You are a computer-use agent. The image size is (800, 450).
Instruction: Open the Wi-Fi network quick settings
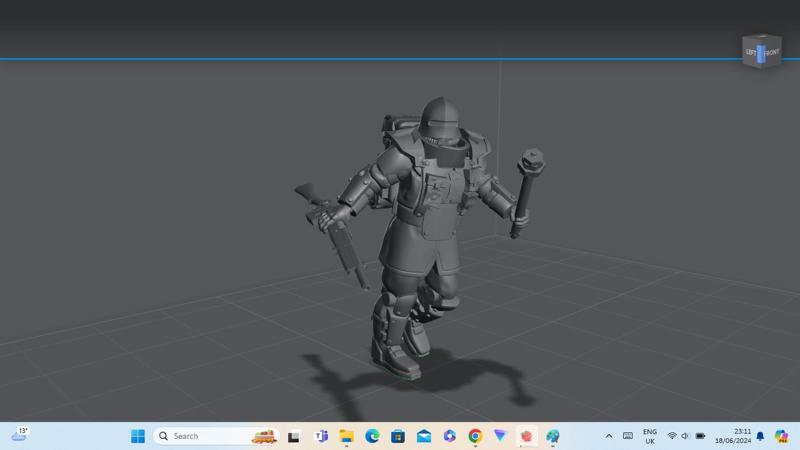(672, 436)
